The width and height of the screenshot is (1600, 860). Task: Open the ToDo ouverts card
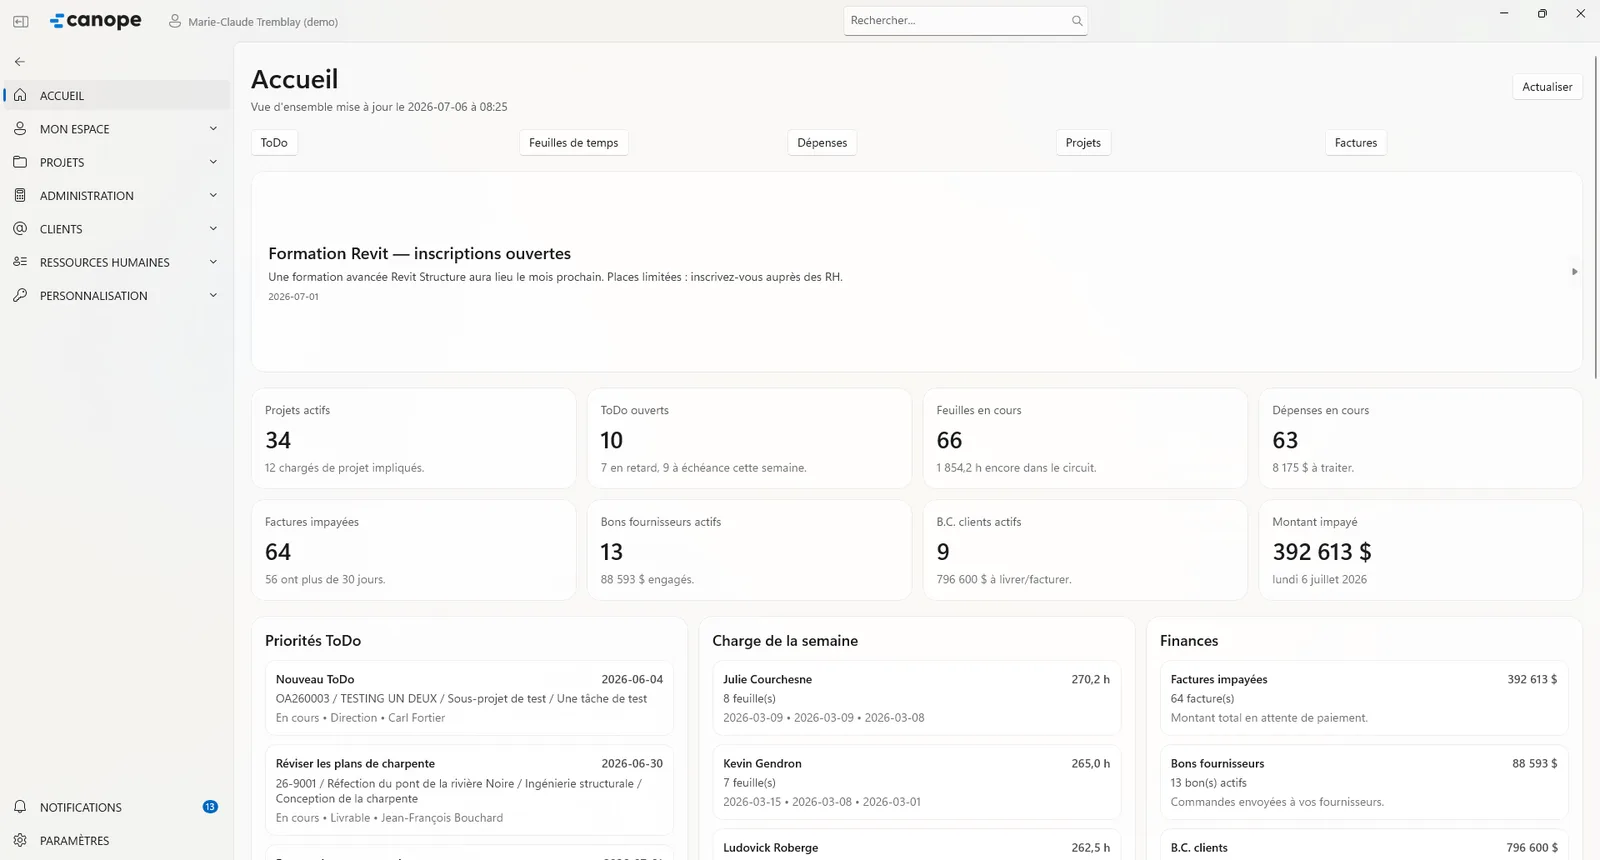pos(749,438)
